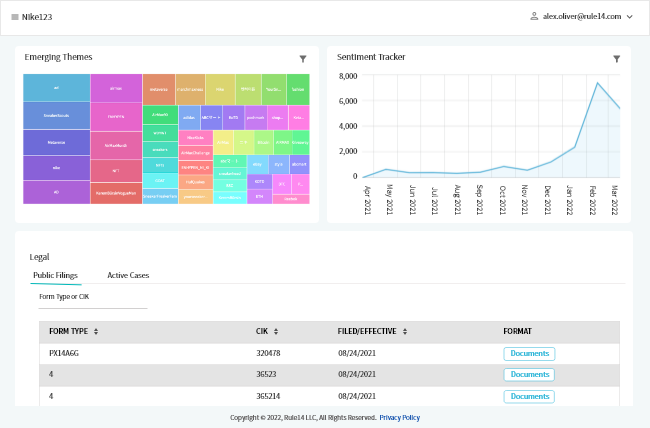Open Documents for the PX14A6G filing
This screenshot has width=650, height=428.
click(529, 353)
